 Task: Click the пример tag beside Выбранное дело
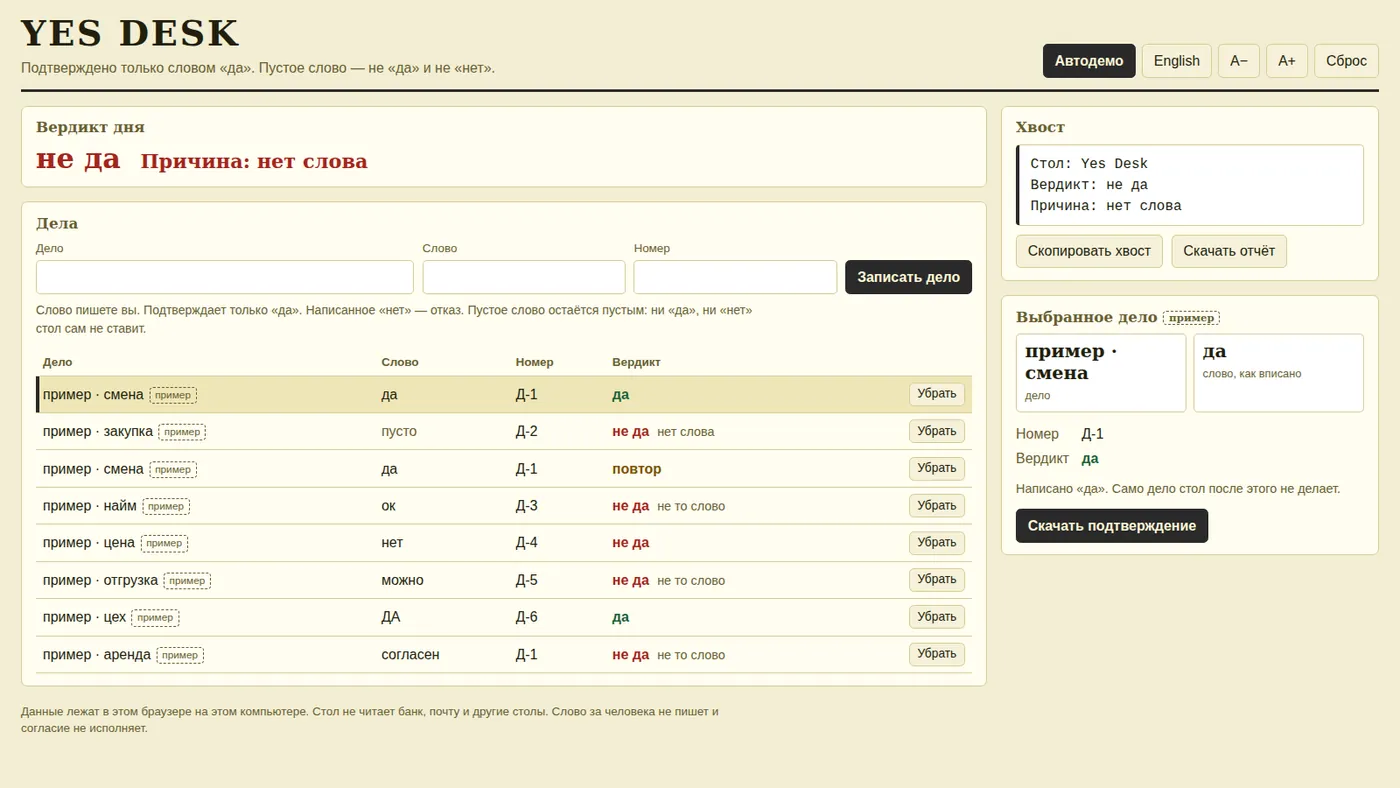click(1191, 318)
